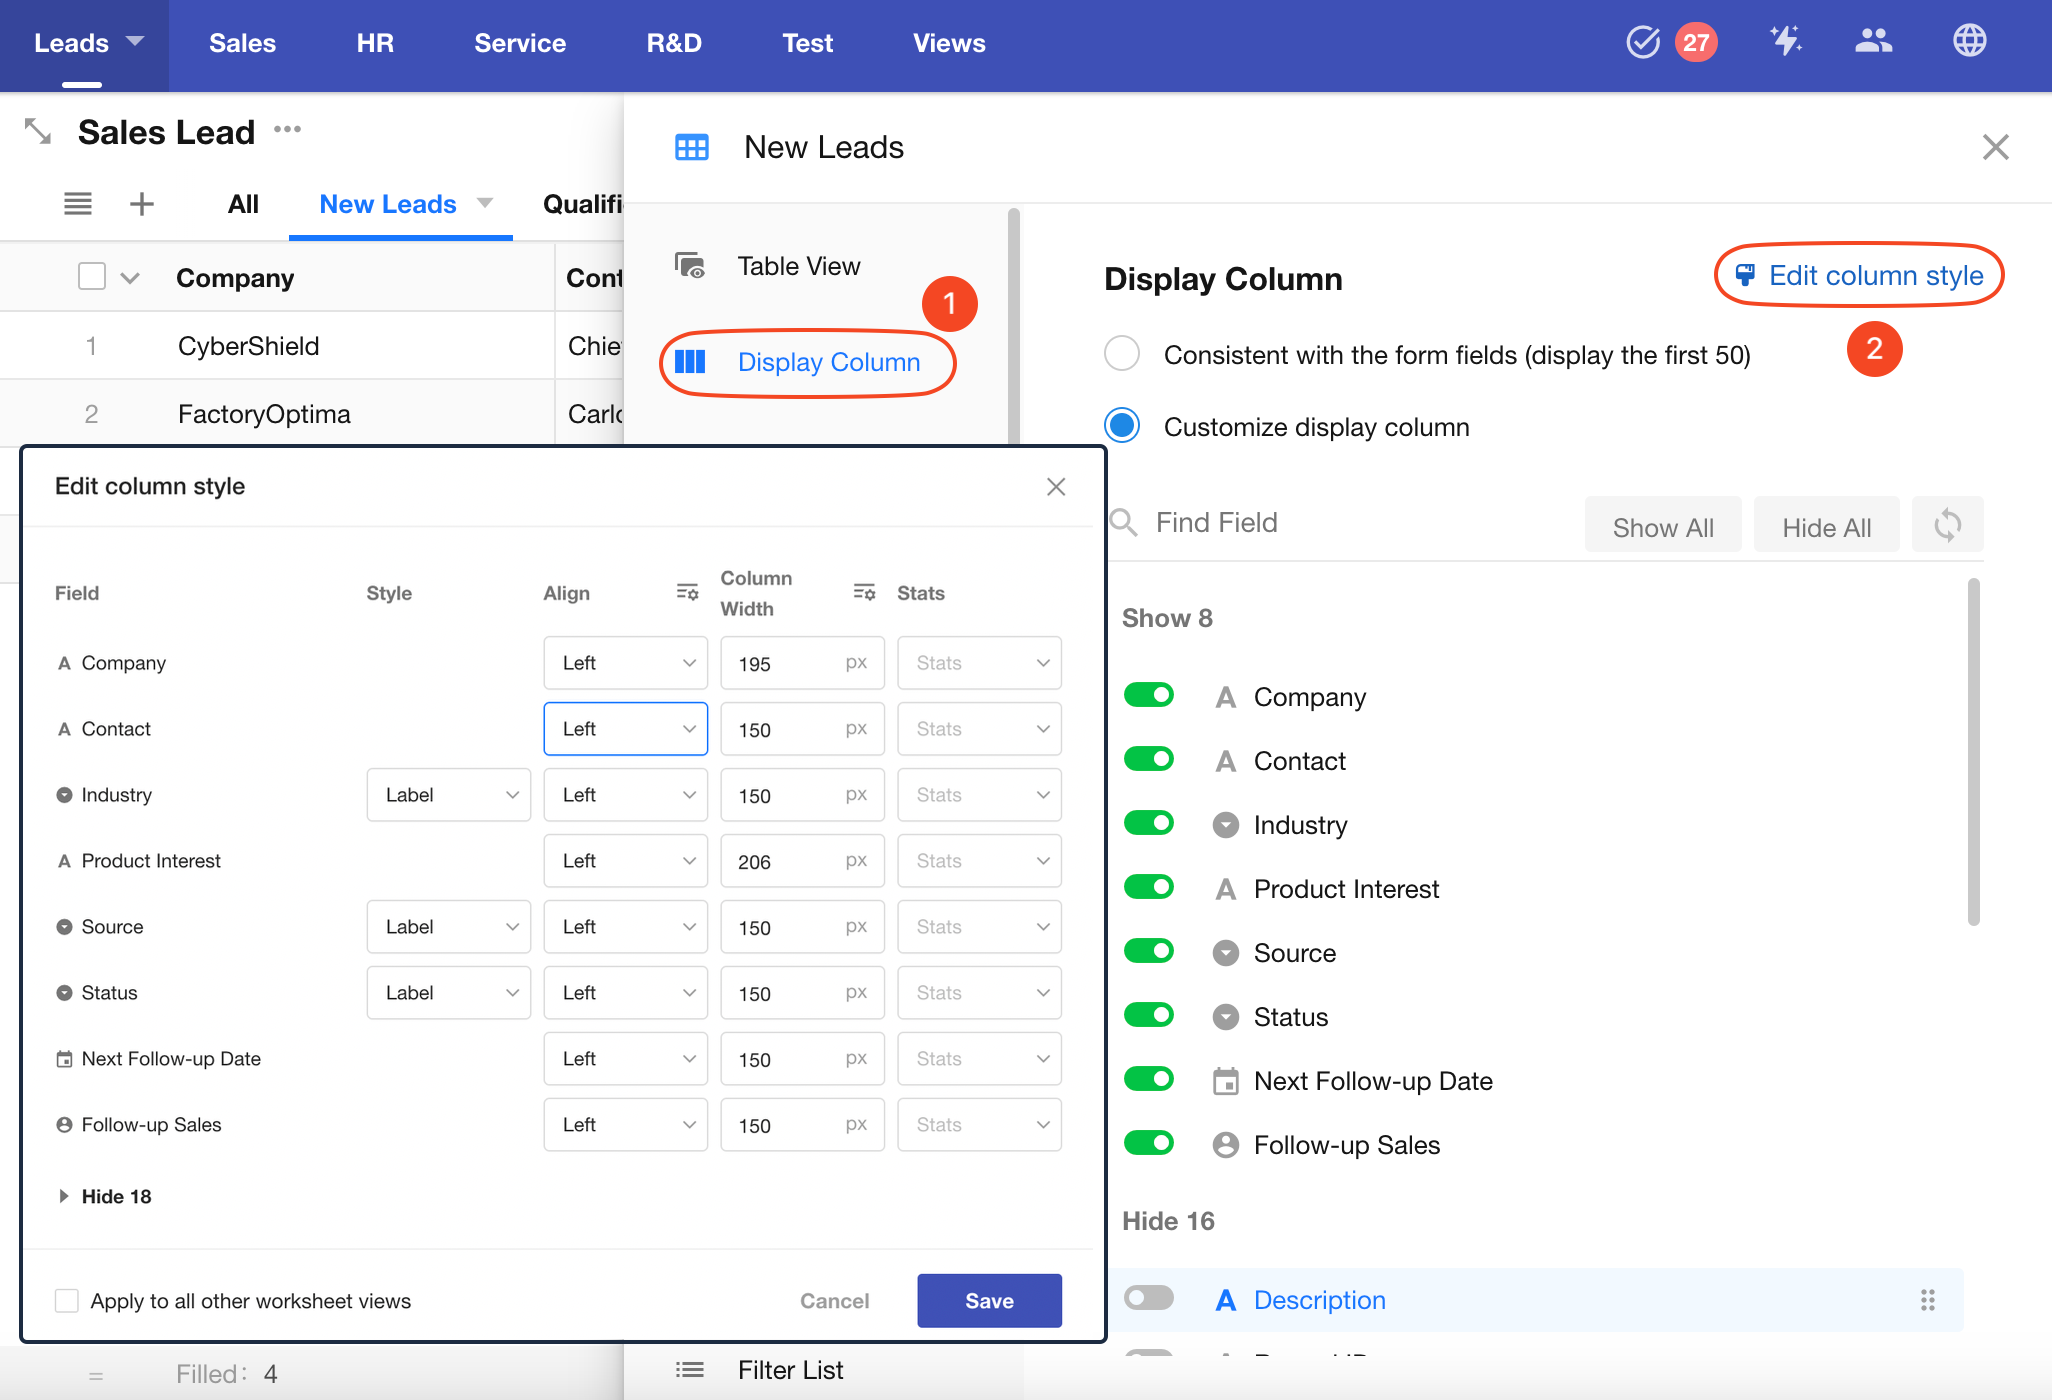Click the Save button

pos(988,1300)
